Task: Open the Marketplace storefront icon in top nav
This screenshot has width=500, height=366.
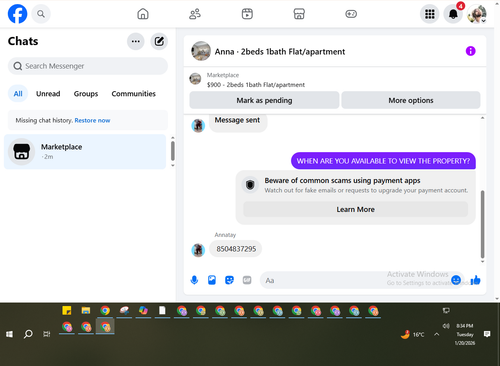Action: tap(299, 14)
